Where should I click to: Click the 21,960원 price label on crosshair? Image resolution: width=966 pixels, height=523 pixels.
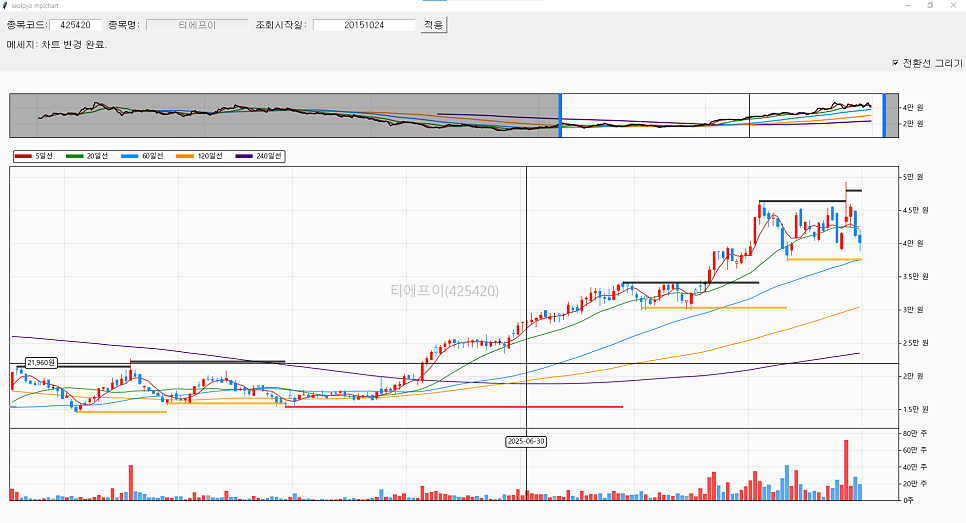[41, 363]
